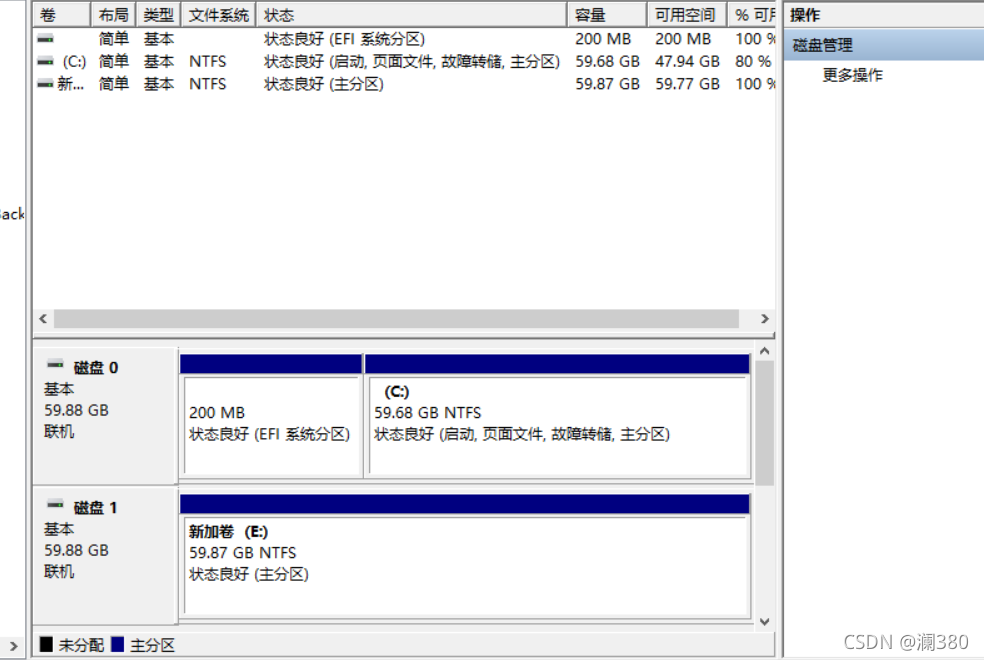Click the 59.87 GB capacity cell

(607, 83)
